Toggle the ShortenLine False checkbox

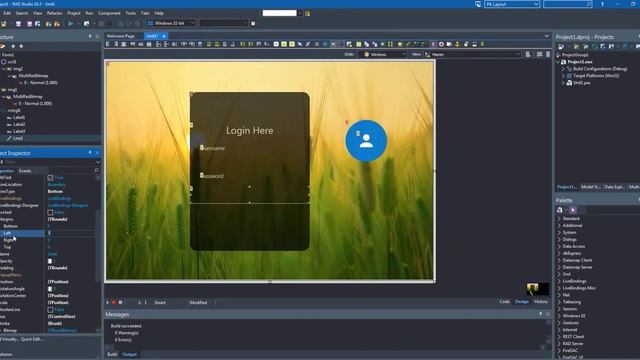(50, 310)
